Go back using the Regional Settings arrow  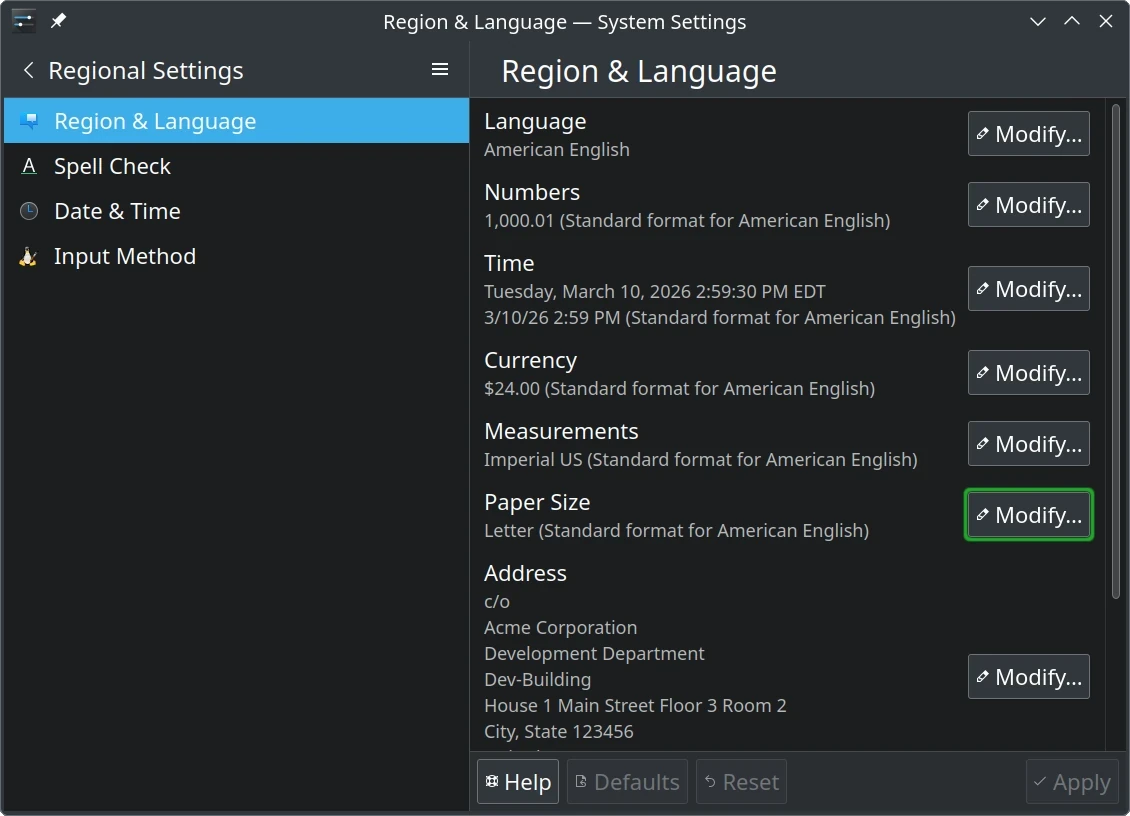[29, 70]
